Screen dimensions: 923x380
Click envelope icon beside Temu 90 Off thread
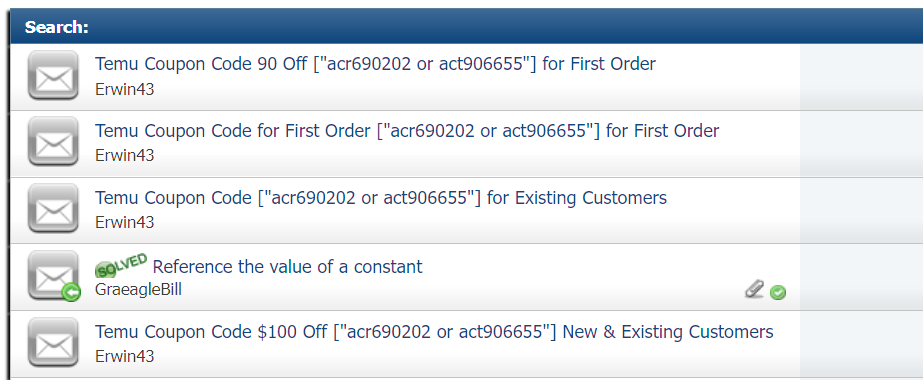pos(53,75)
